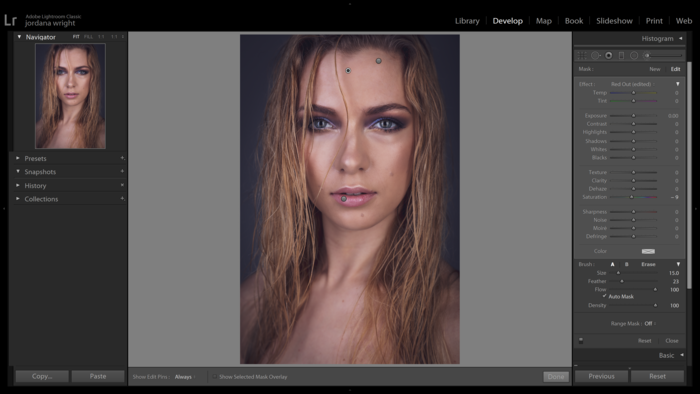Toggle the Auto Mask checkbox
The width and height of the screenshot is (700, 394).
click(x=604, y=296)
